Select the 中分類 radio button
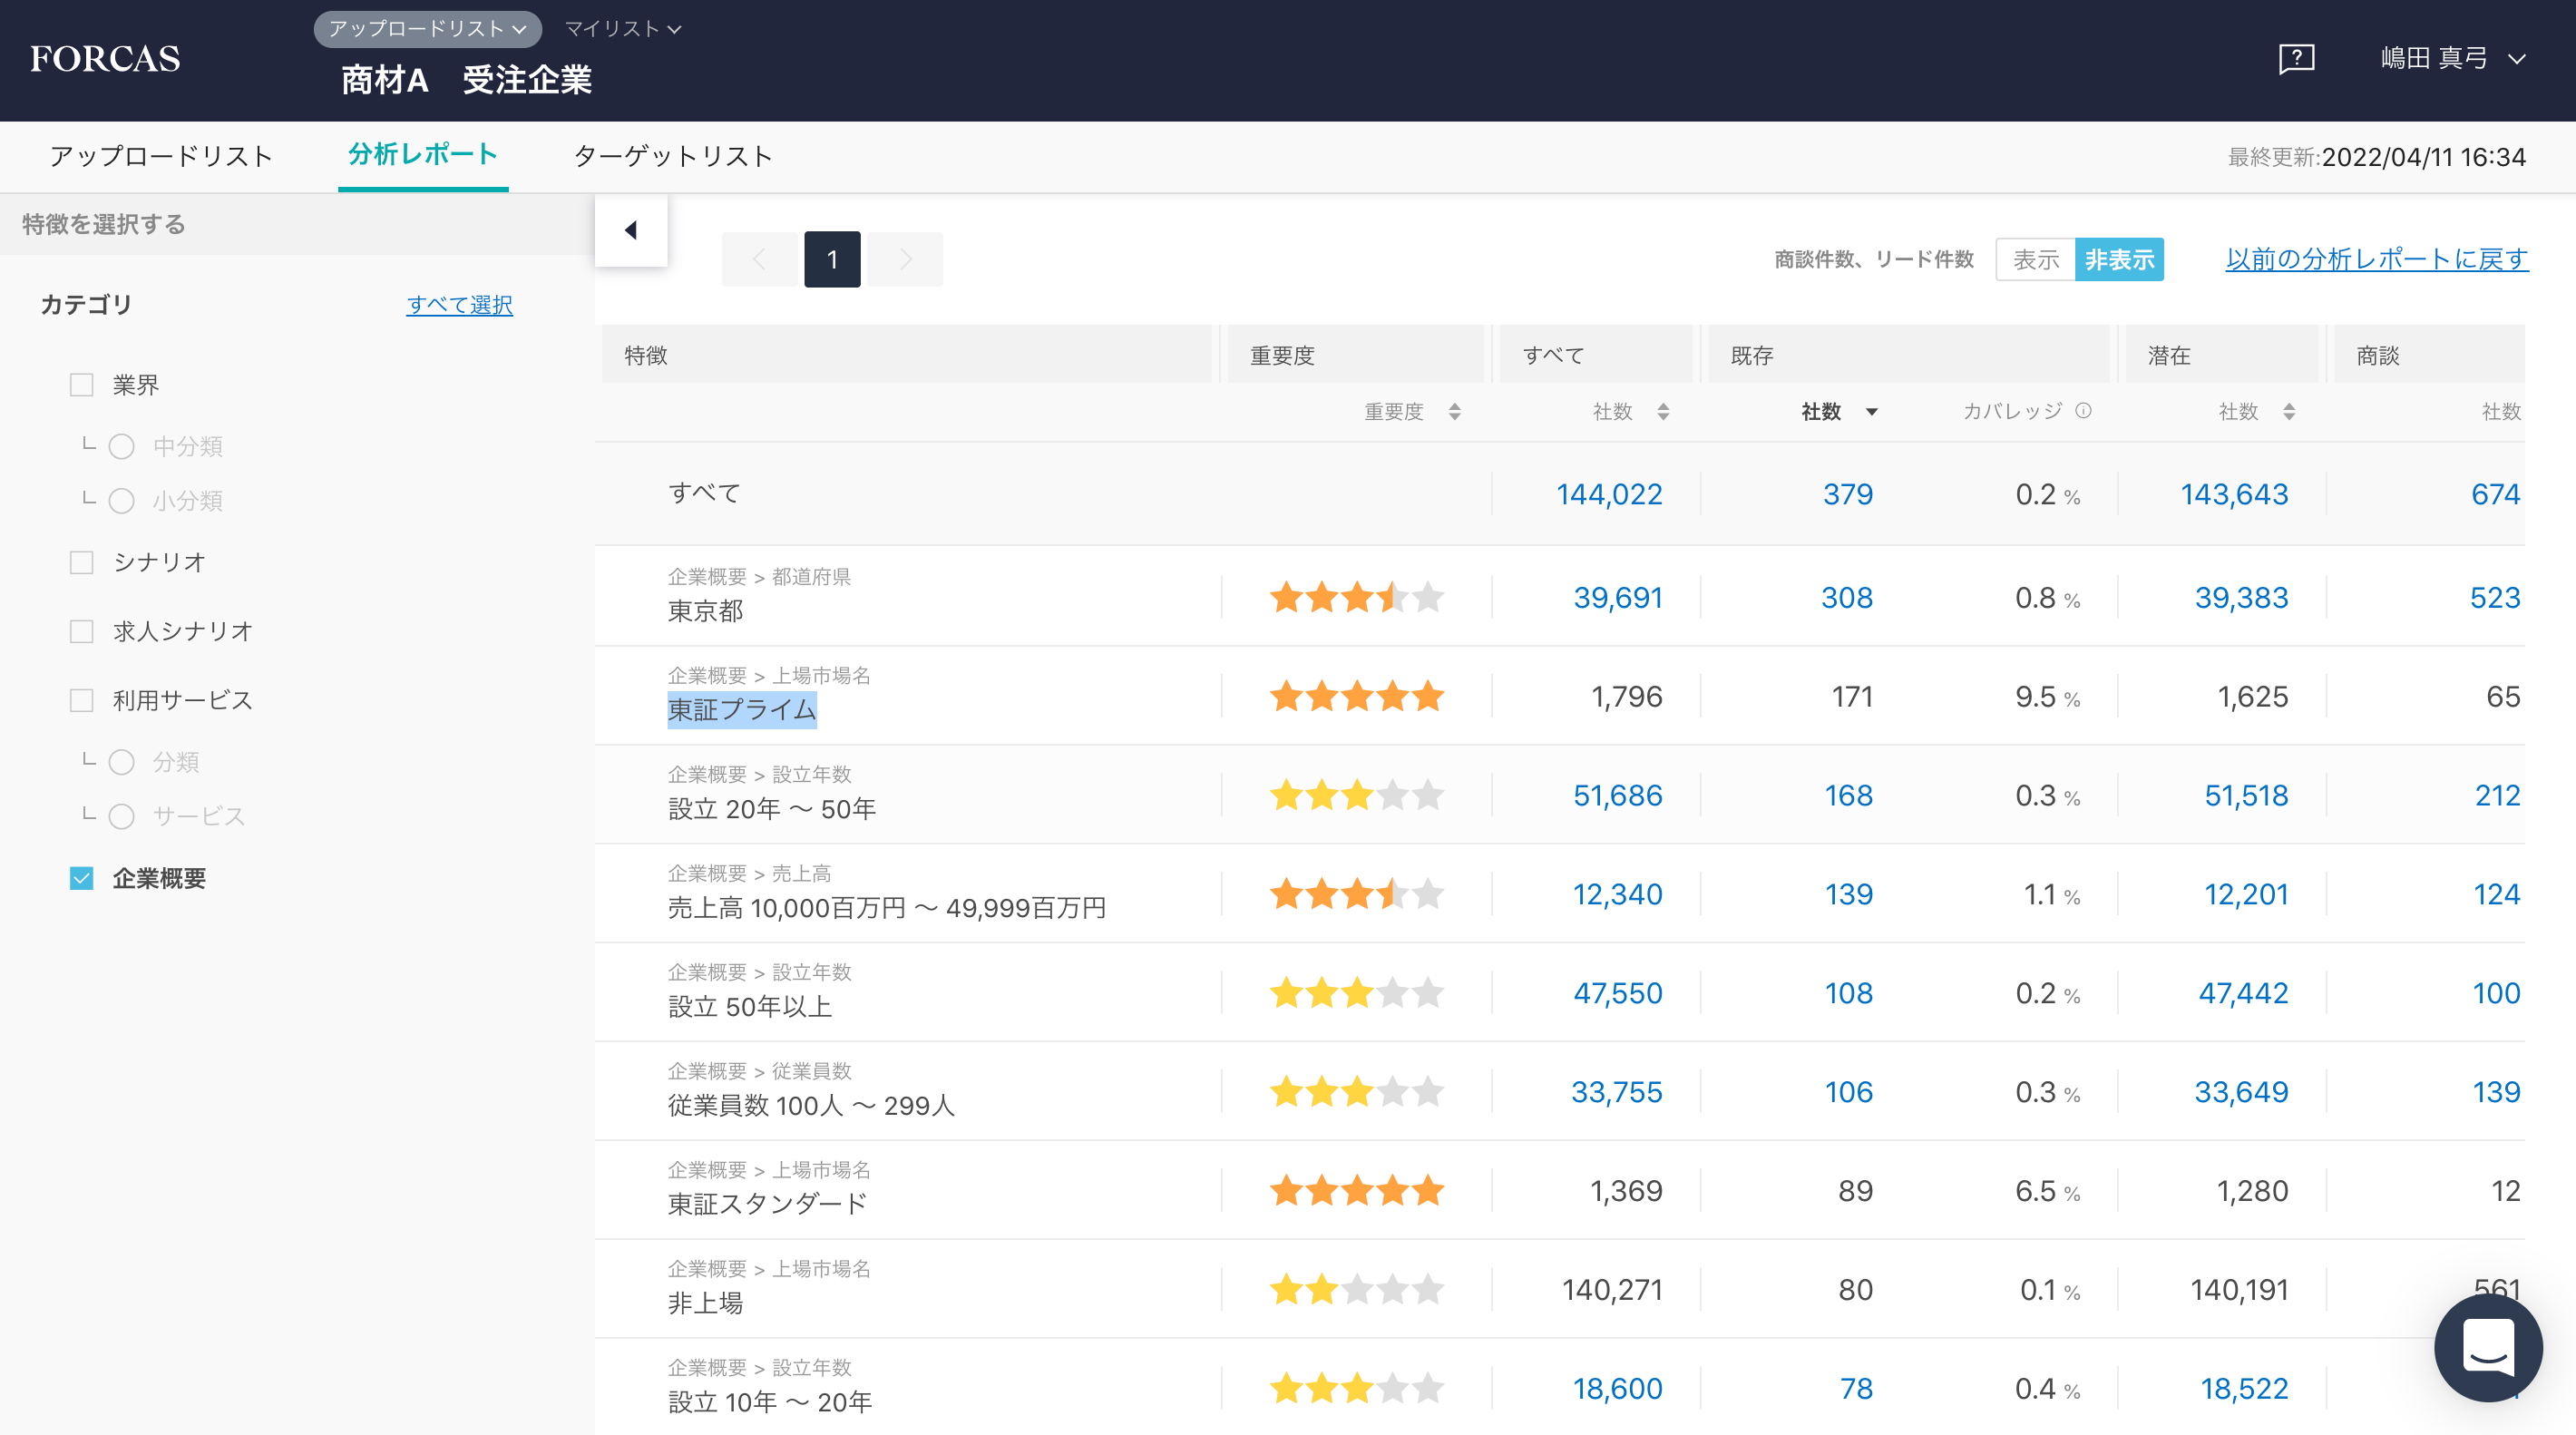The height and width of the screenshot is (1435, 2576). pos(122,446)
